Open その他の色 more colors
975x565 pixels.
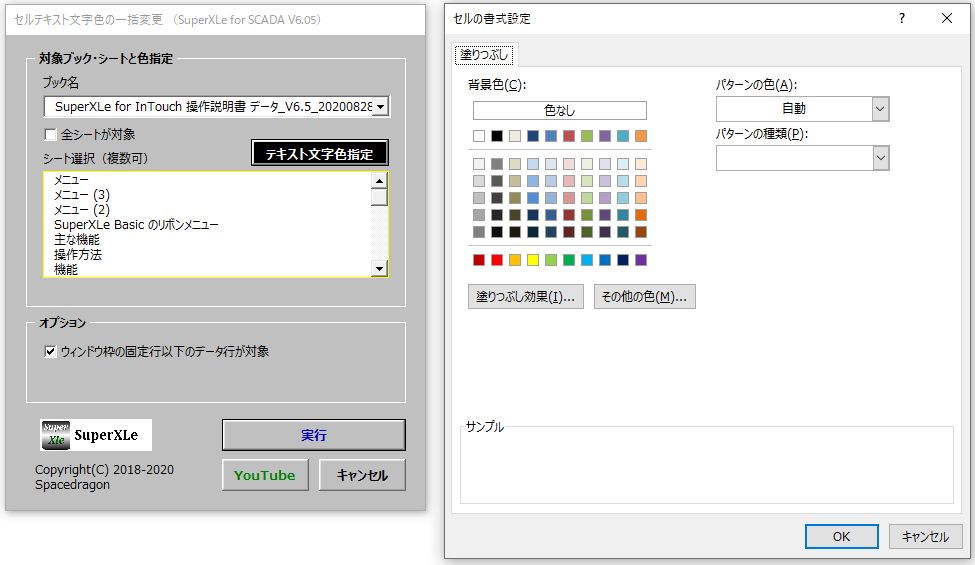click(644, 296)
